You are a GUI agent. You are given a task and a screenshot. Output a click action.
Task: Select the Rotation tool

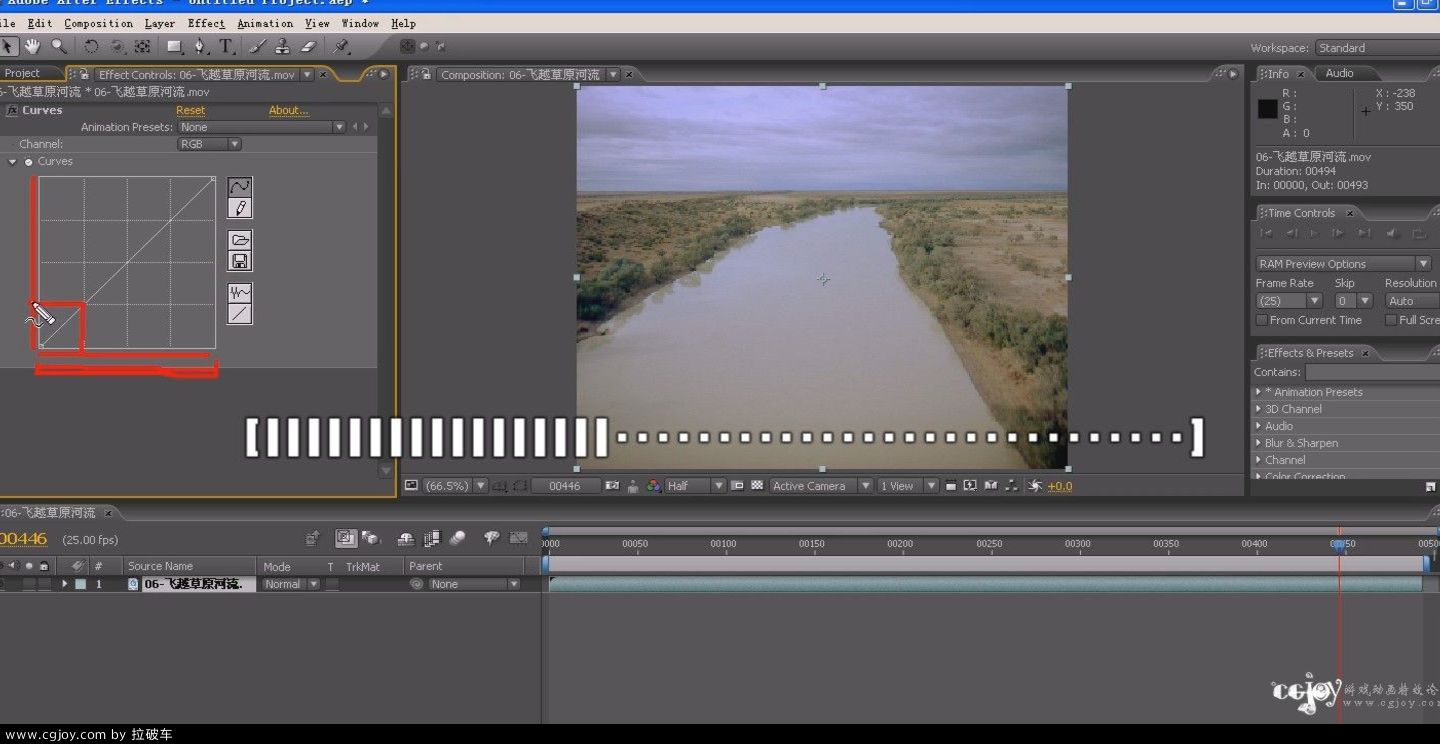pos(91,46)
